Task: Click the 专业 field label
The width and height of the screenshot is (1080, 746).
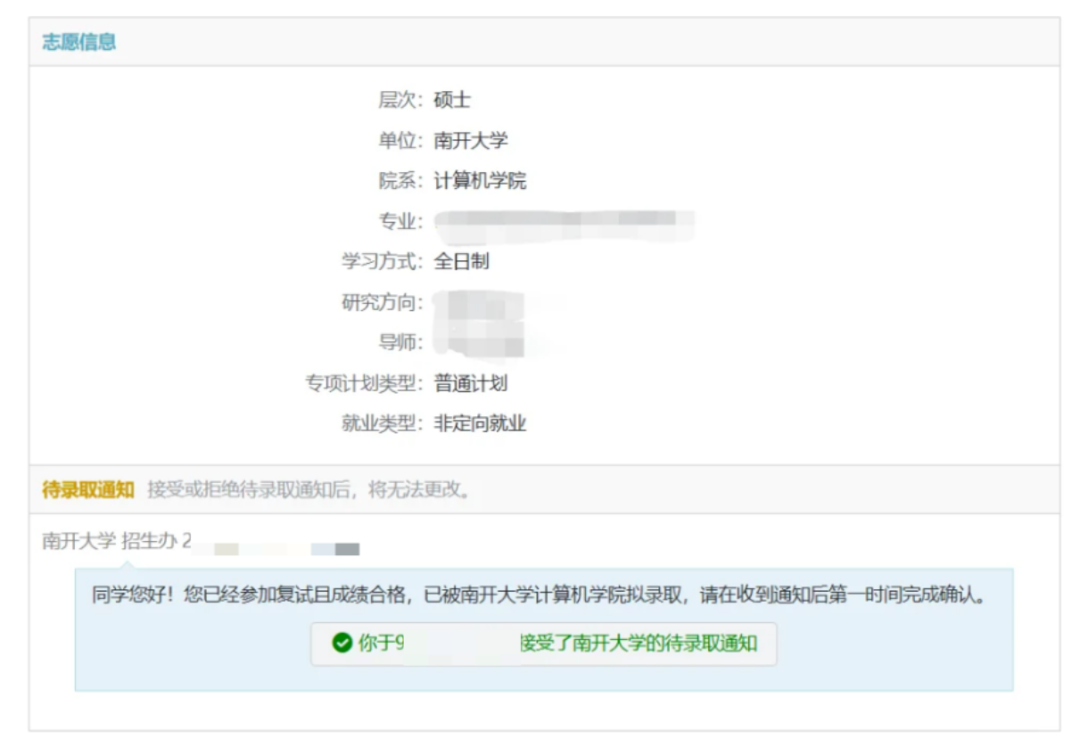Action: tap(401, 221)
